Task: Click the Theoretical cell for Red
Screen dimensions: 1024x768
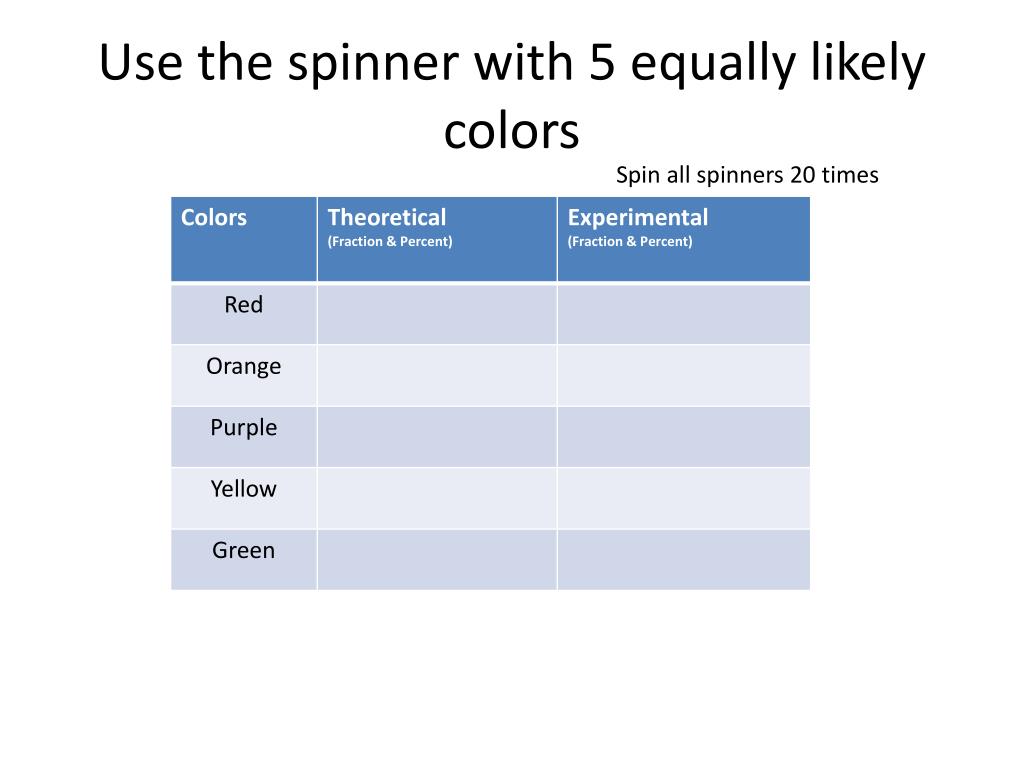Action: pos(437,314)
